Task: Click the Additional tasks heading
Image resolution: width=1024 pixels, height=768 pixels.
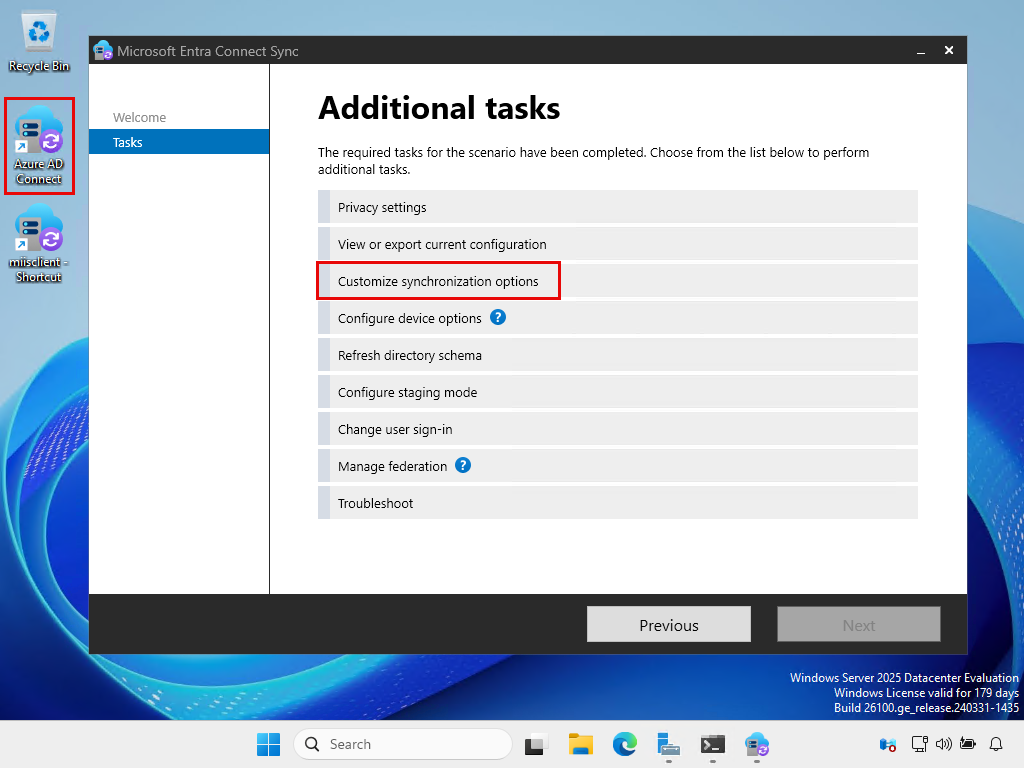Action: (x=439, y=108)
